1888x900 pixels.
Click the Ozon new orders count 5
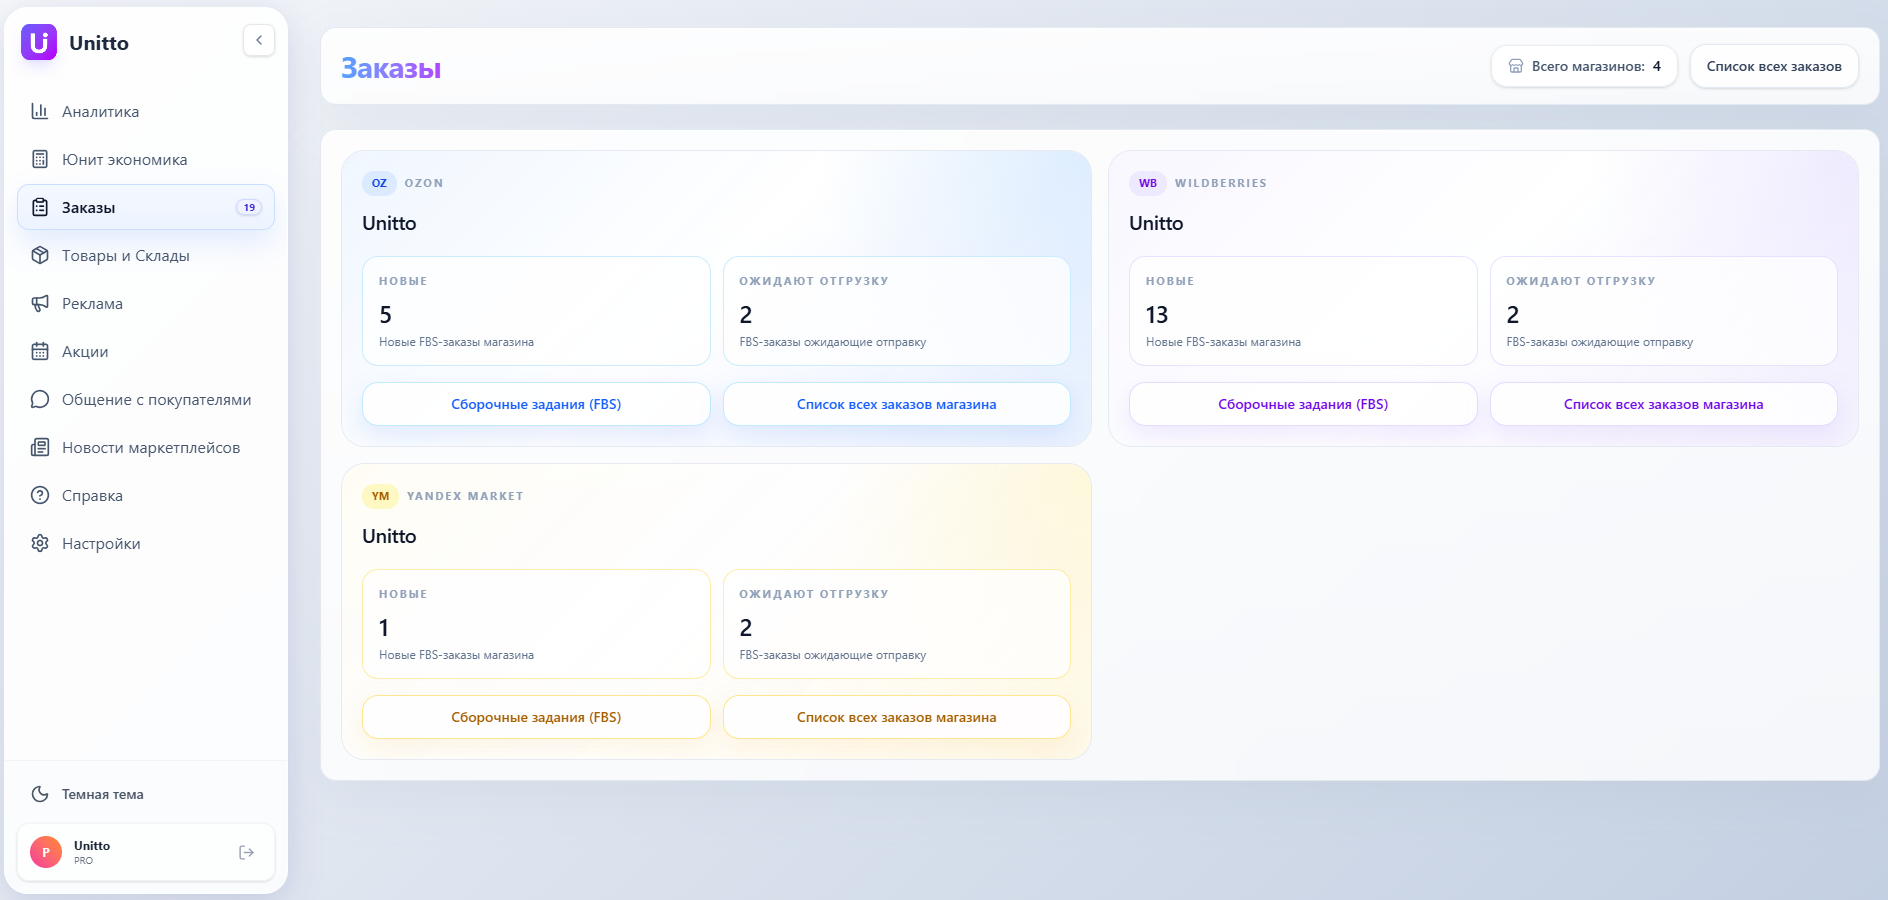tap(385, 315)
